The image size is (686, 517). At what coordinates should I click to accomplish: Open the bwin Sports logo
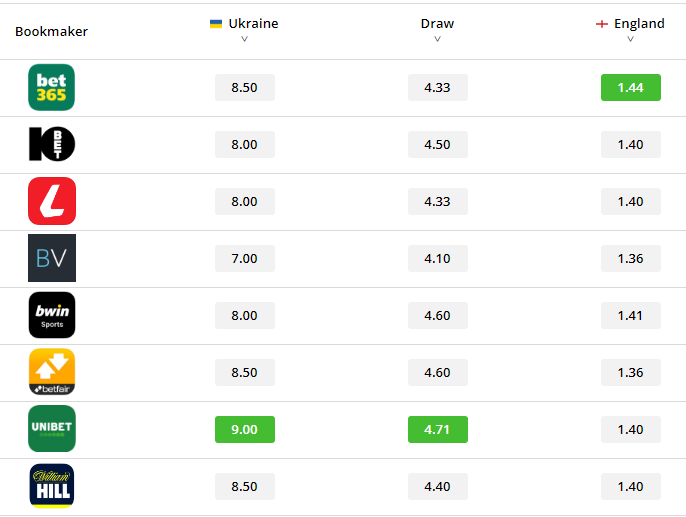point(52,315)
